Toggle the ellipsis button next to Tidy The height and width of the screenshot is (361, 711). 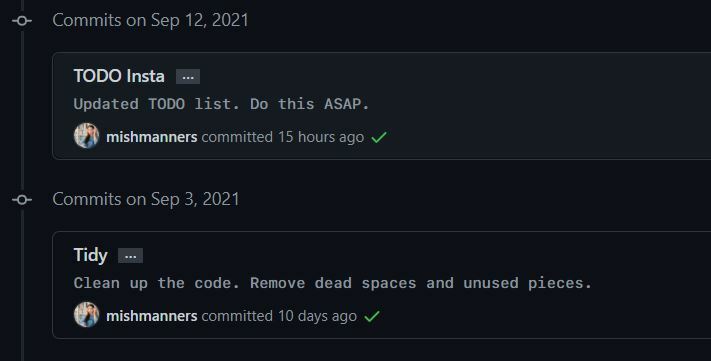tap(131, 256)
